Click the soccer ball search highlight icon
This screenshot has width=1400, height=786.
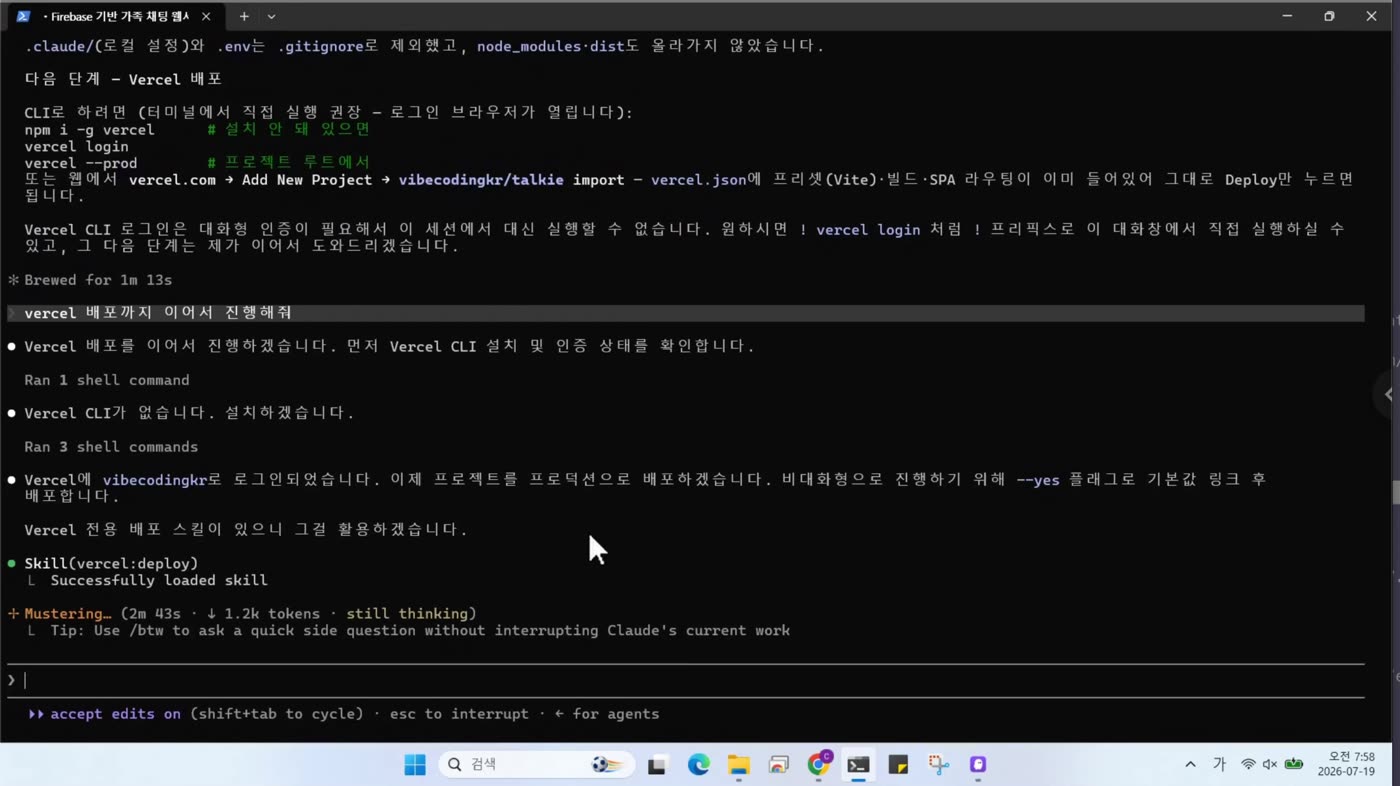tap(606, 765)
